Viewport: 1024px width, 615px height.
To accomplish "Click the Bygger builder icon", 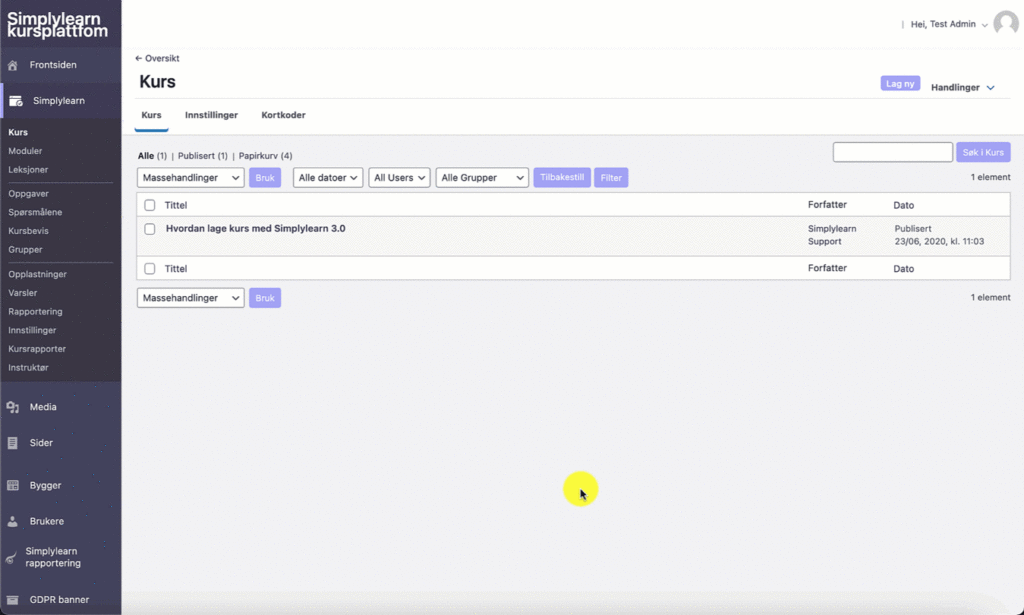I will [13, 485].
